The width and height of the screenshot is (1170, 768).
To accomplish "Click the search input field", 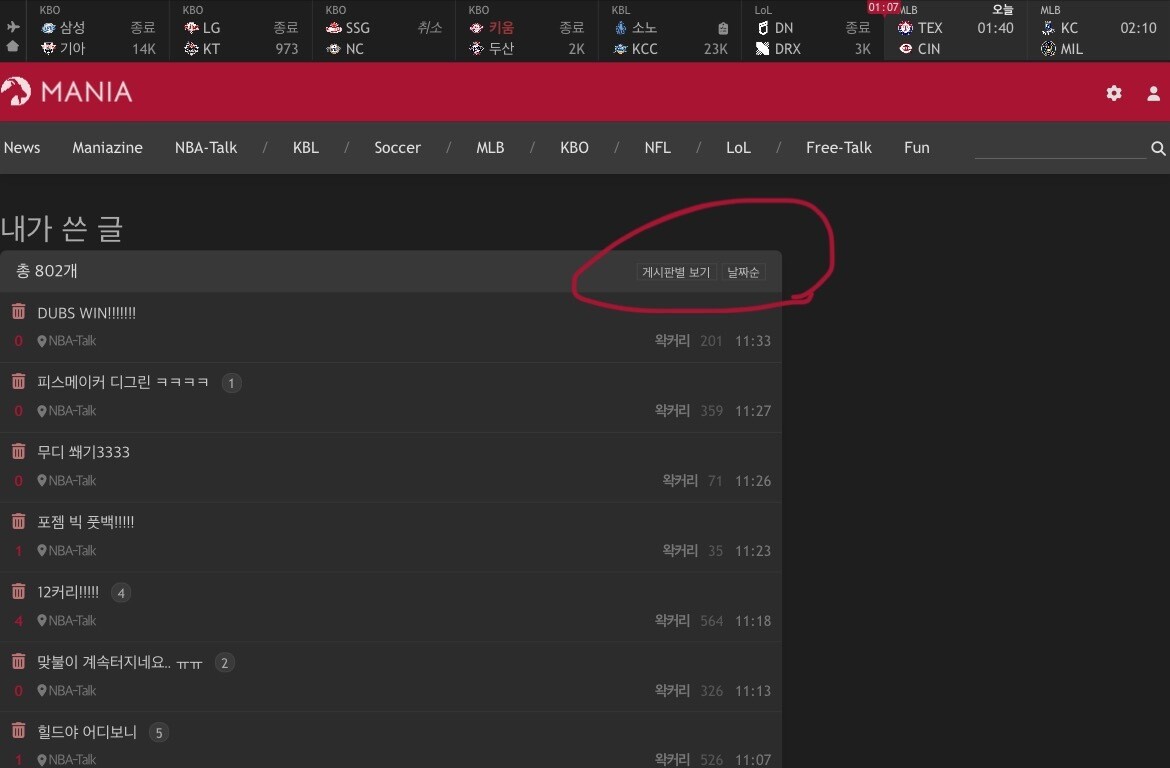I will (x=1060, y=148).
